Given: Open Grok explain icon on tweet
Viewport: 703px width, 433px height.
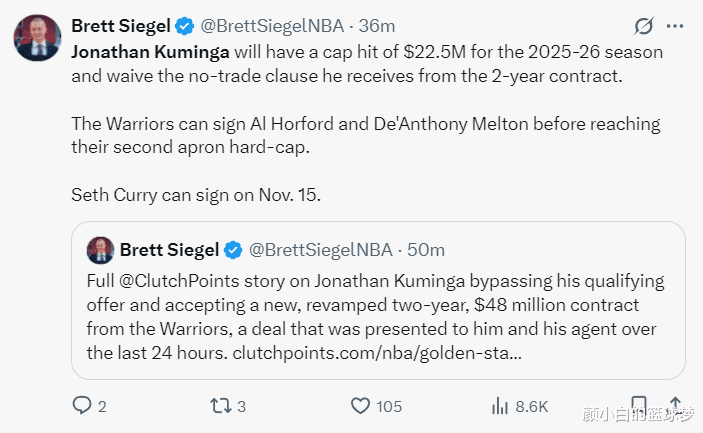Looking at the screenshot, I should [645, 25].
